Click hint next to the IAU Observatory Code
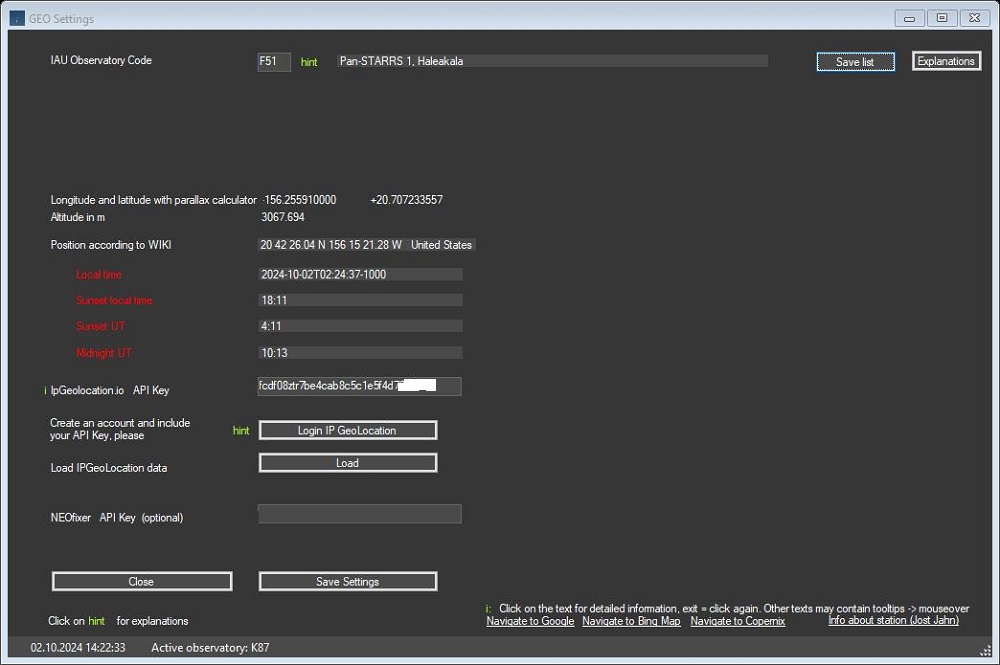1000x665 pixels. click(x=309, y=61)
